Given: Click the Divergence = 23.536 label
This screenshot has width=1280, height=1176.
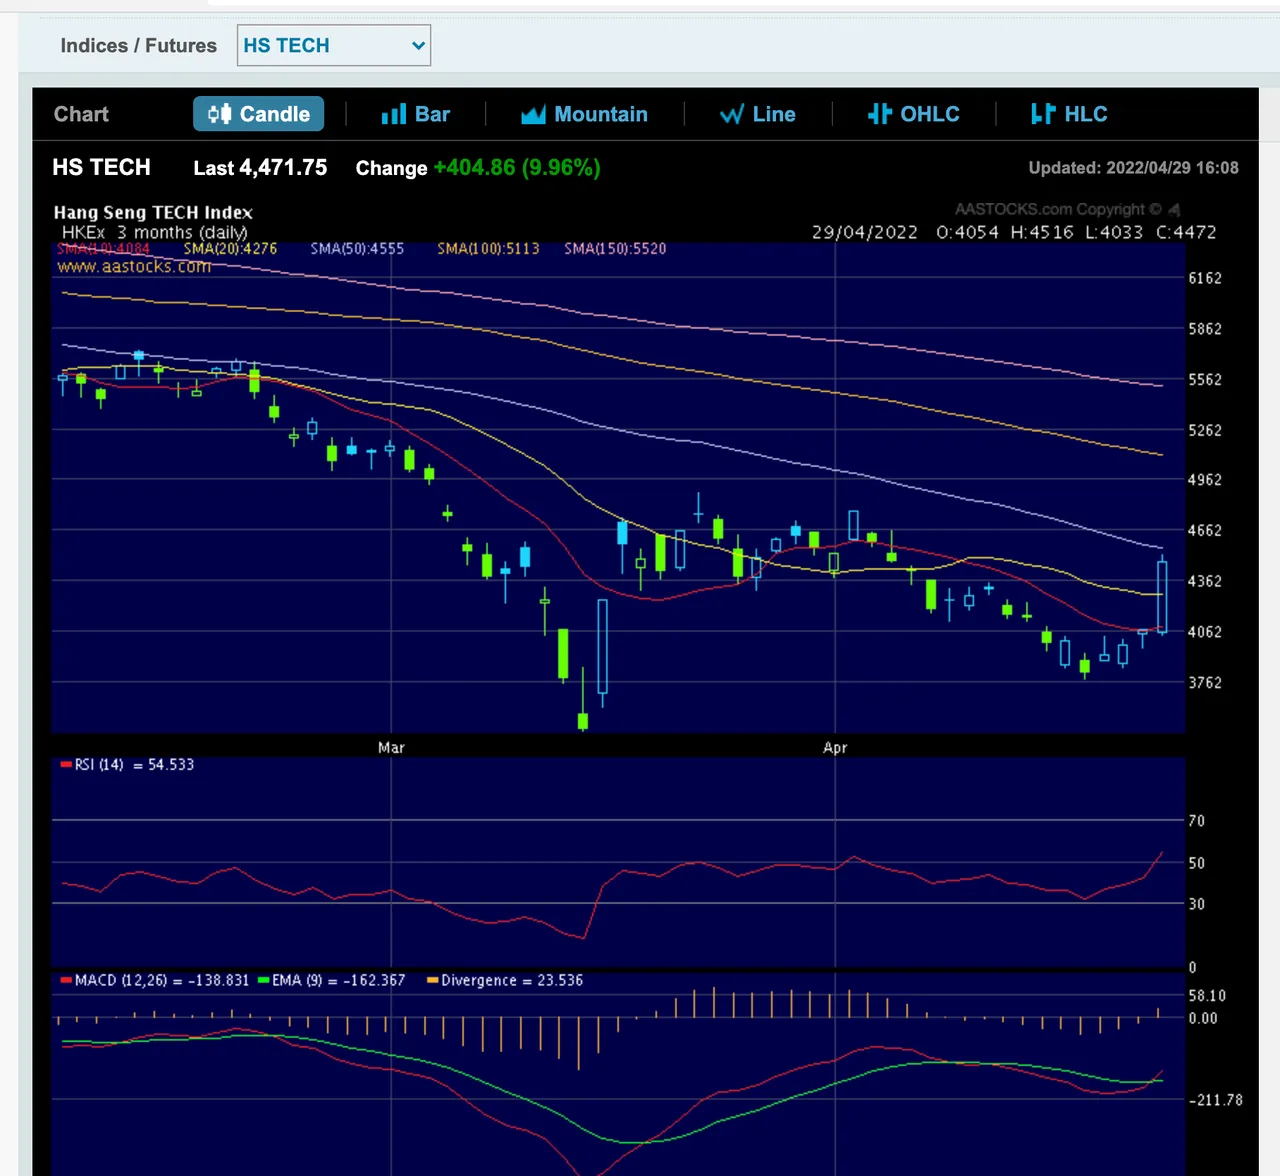Looking at the screenshot, I should click(505, 980).
